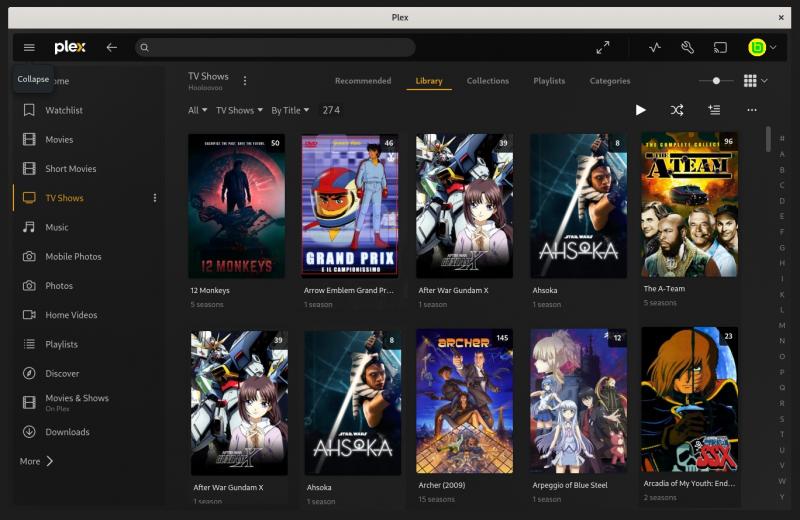Screen dimensions: 800x520
Task: Close the Plex window
Action: (x=781, y=17)
